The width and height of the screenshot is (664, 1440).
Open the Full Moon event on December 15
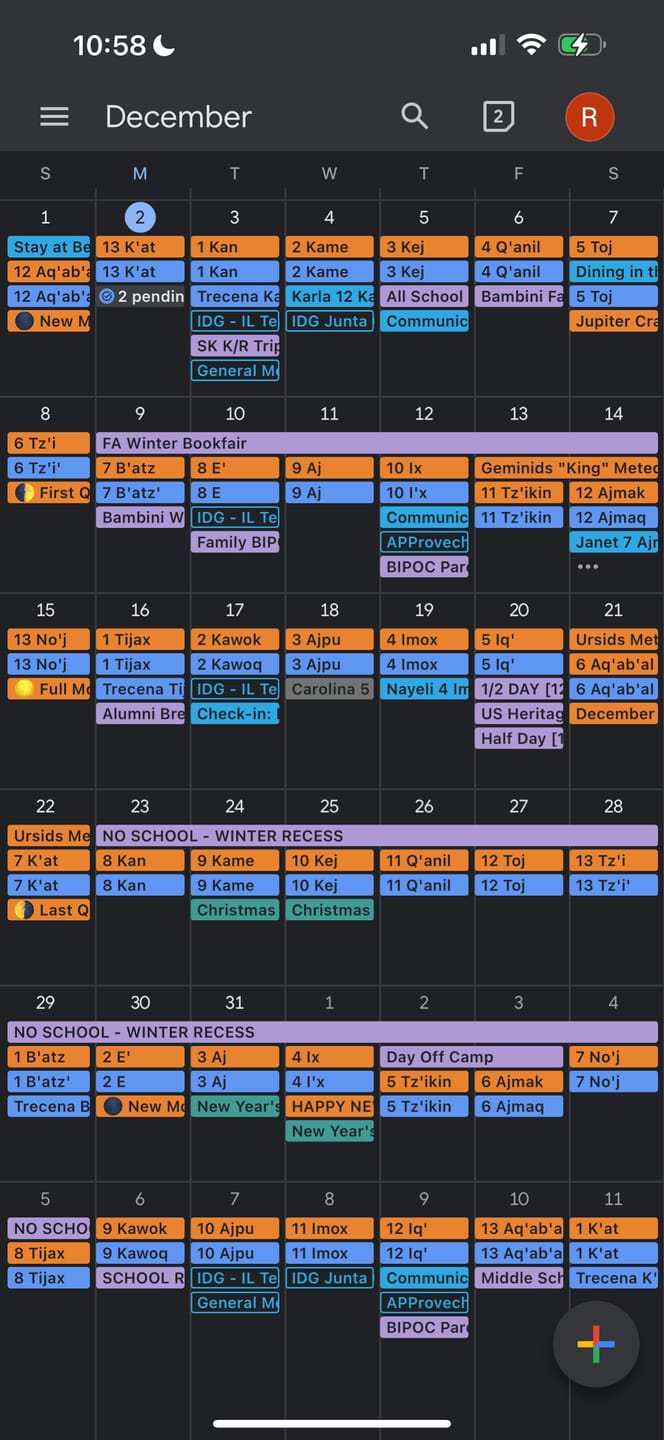49,689
